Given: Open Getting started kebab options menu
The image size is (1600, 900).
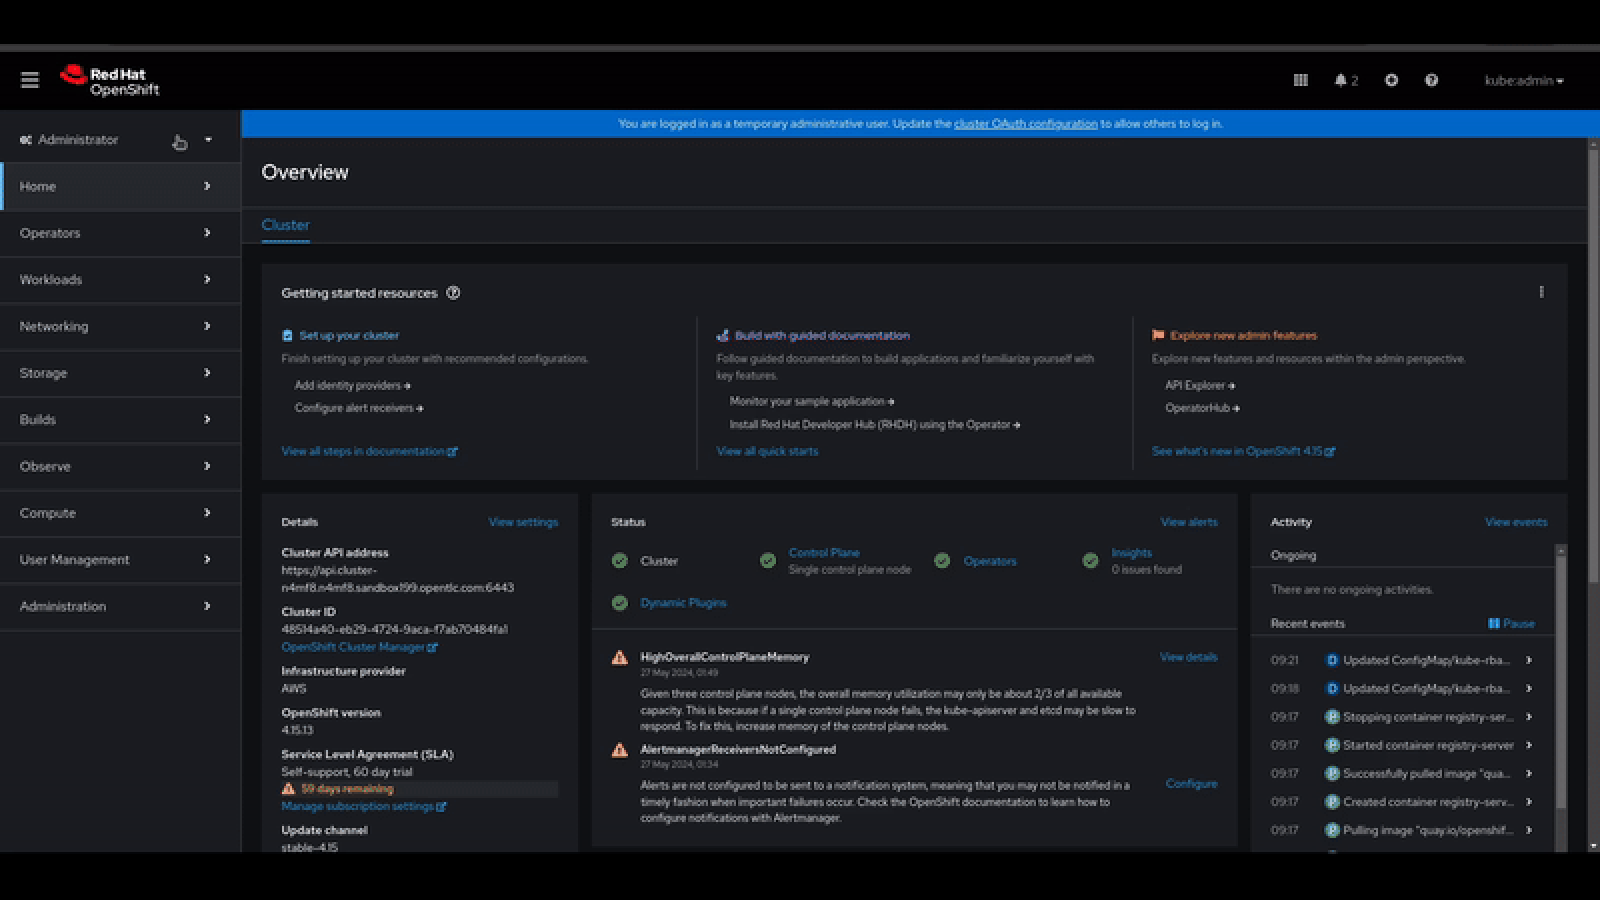Looking at the screenshot, I should pyautogui.click(x=1541, y=292).
